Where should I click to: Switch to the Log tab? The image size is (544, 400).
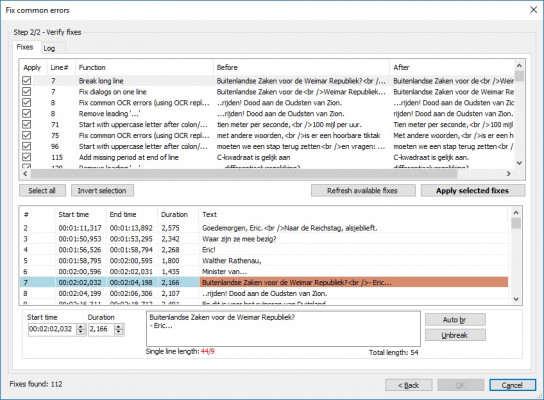point(49,48)
